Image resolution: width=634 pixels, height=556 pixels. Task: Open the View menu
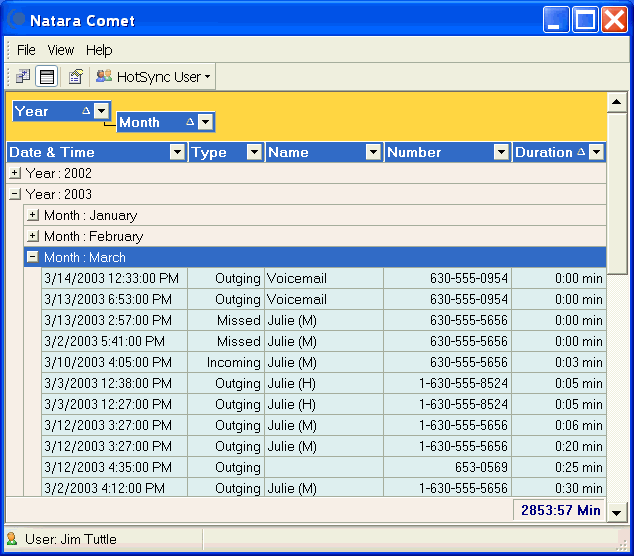[61, 50]
